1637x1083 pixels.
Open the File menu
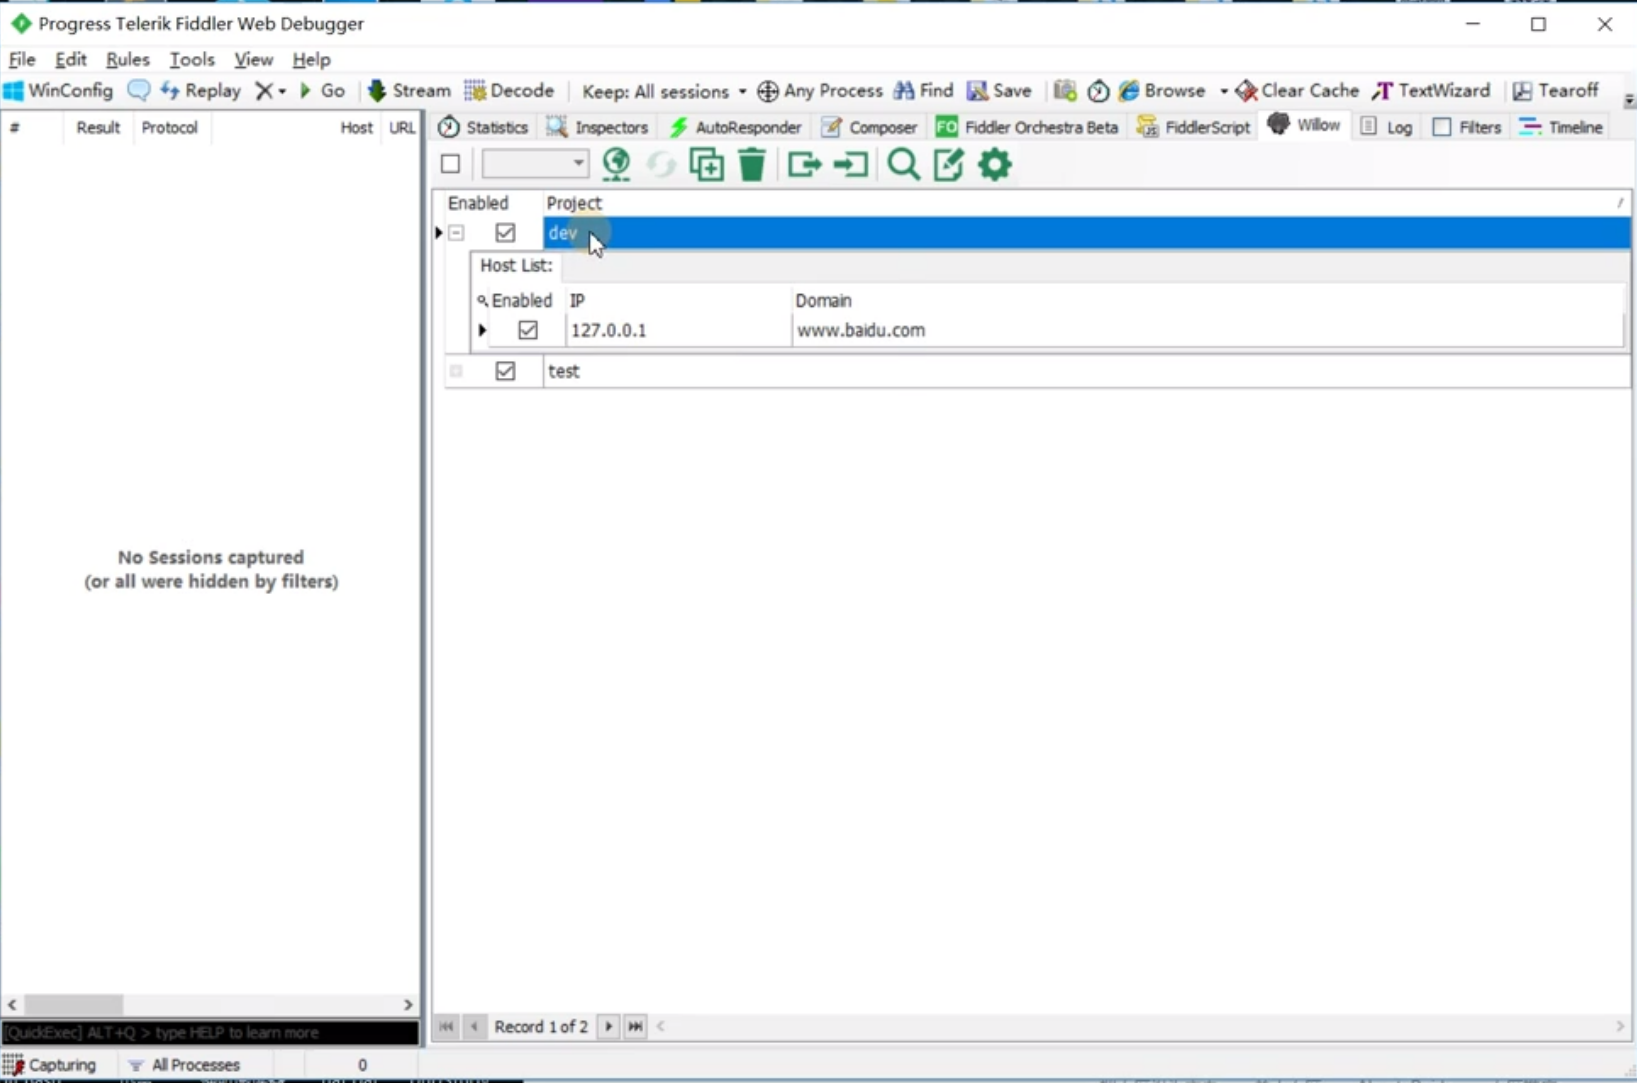(x=22, y=60)
